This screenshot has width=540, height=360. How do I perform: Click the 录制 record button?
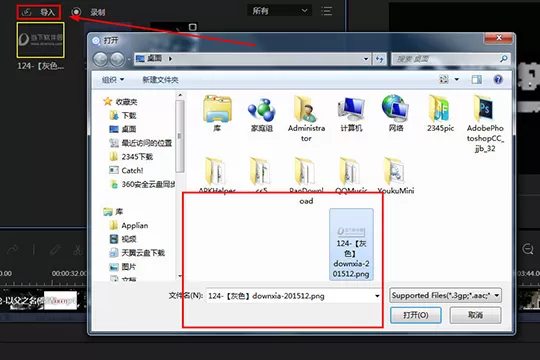tap(88, 12)
